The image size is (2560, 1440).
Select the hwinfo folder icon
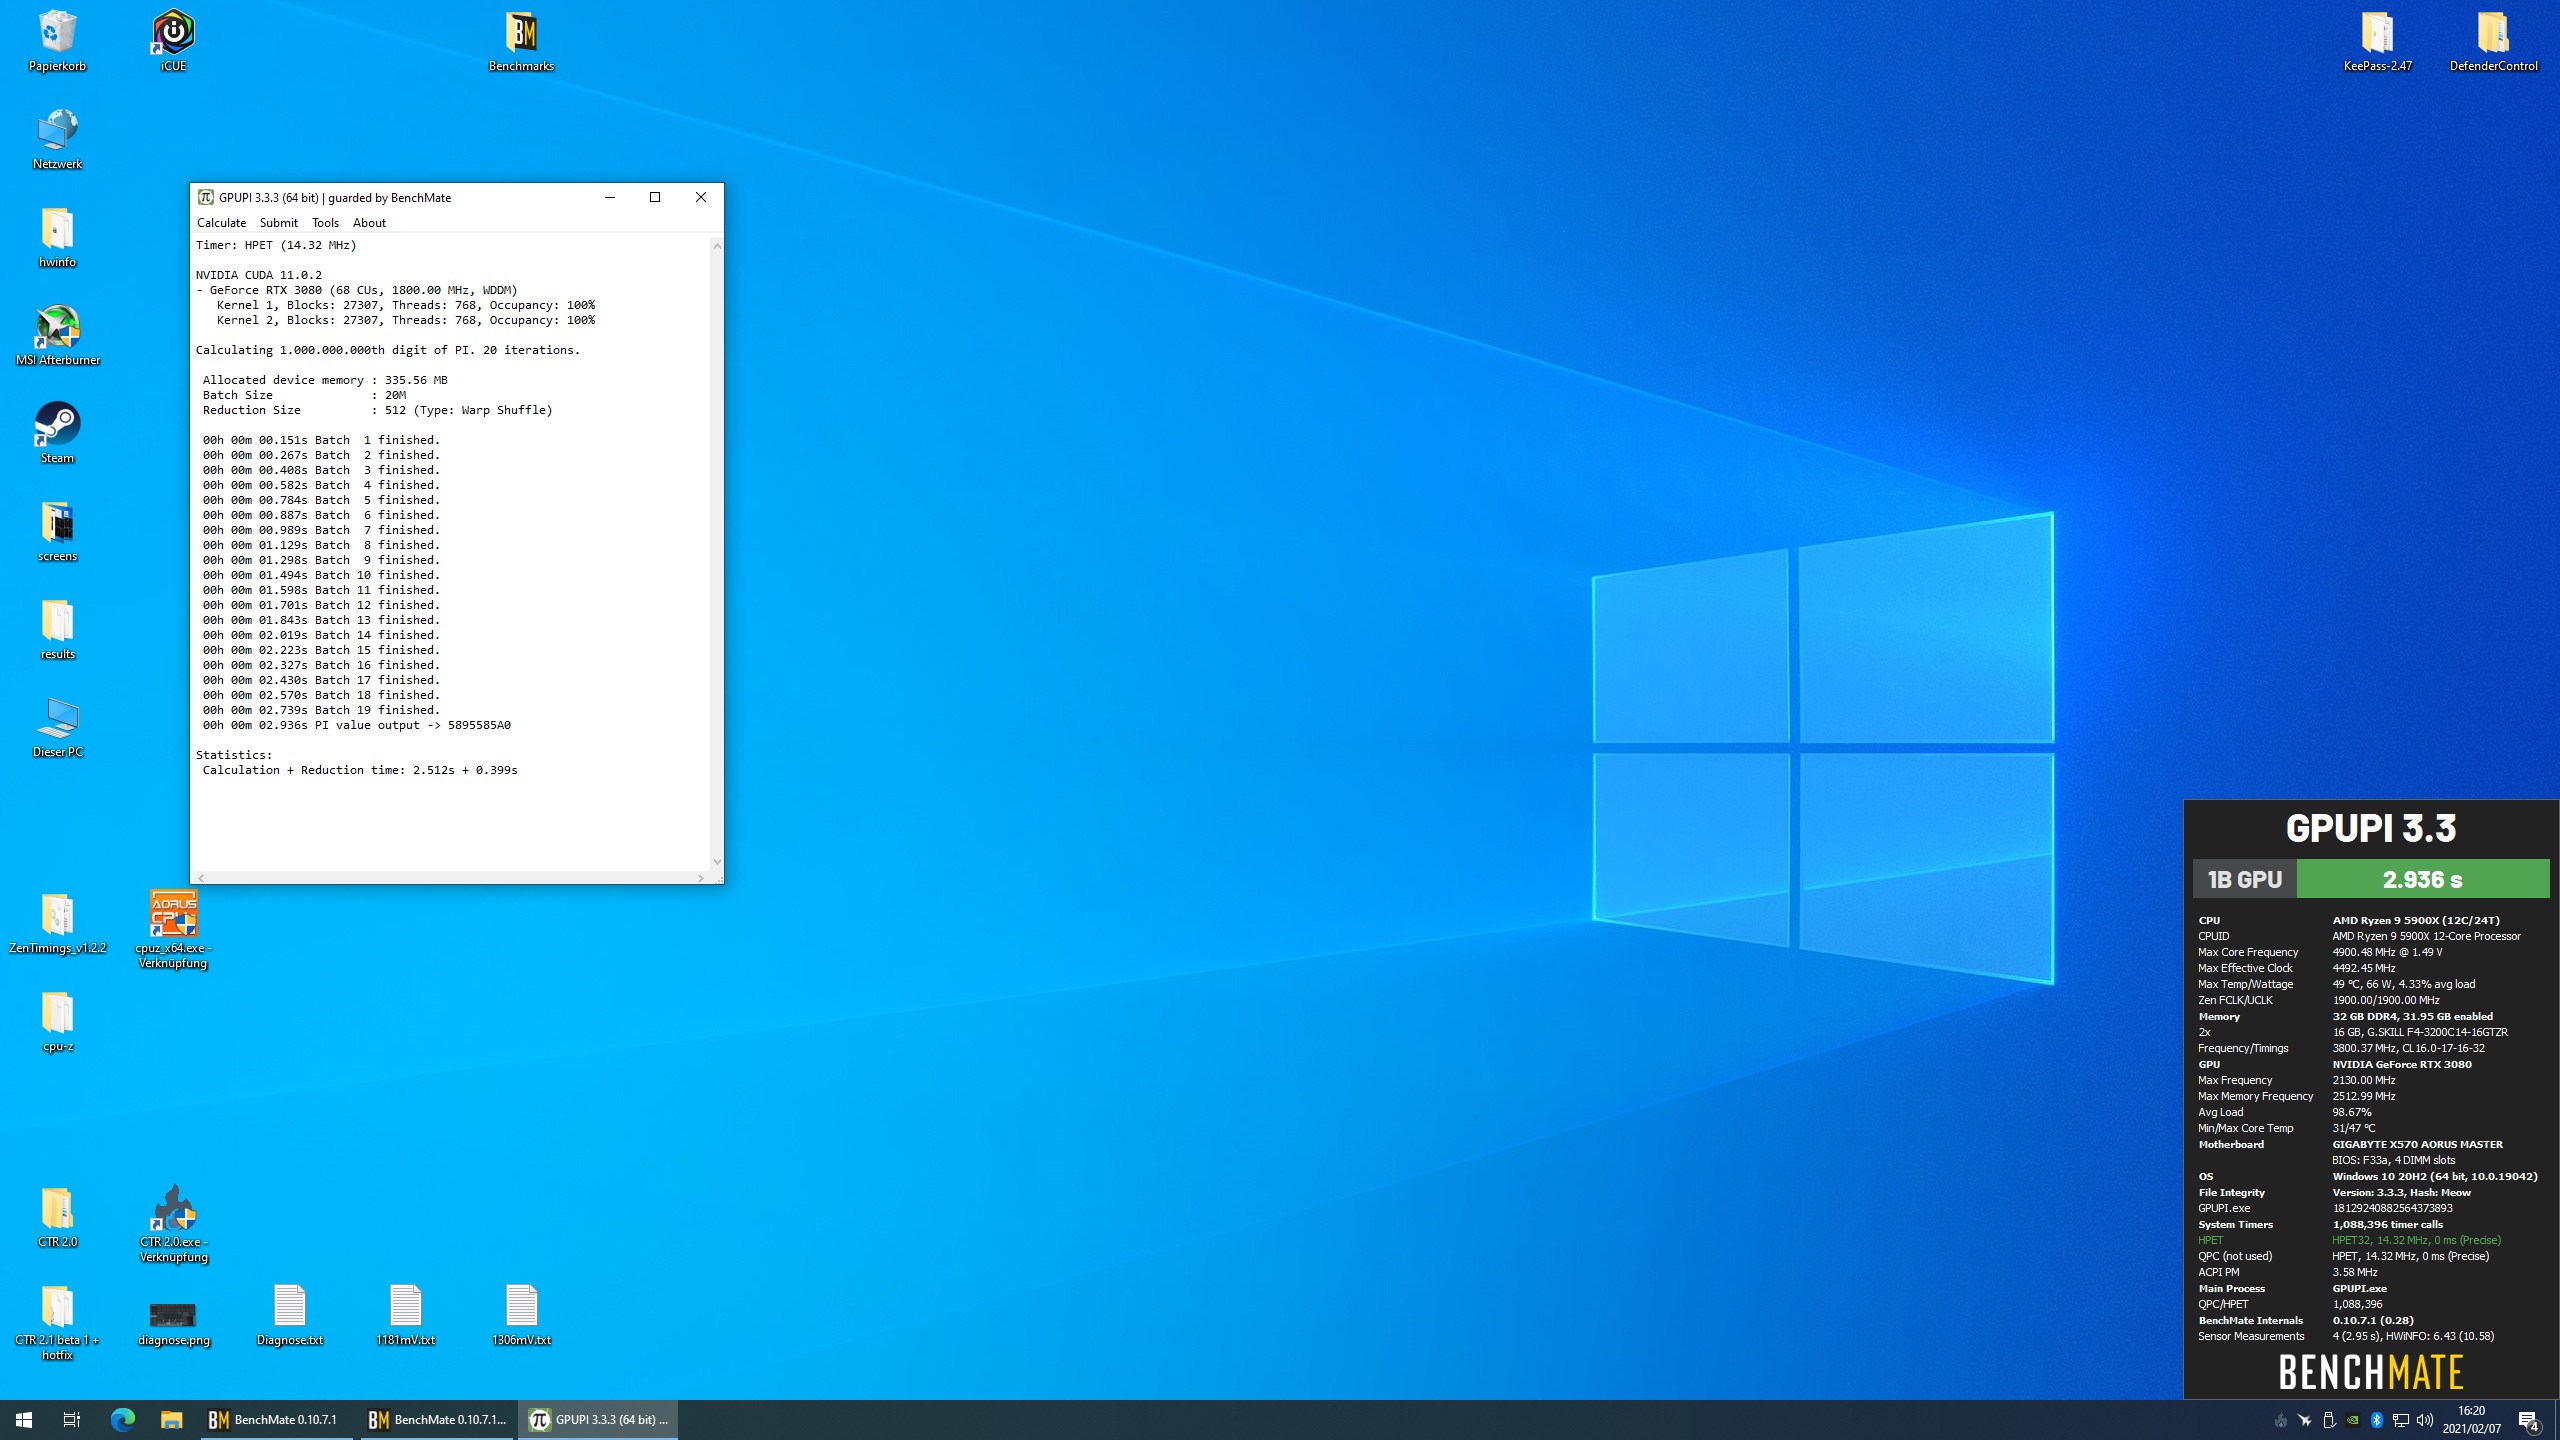57,236
